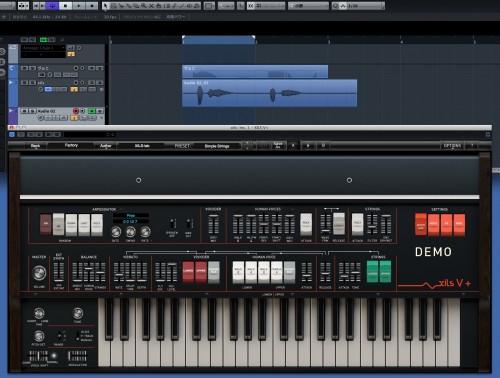This screenshot has height=378, width=500.
Task: Click the PITCH SET knob
Action: (39, 336)
